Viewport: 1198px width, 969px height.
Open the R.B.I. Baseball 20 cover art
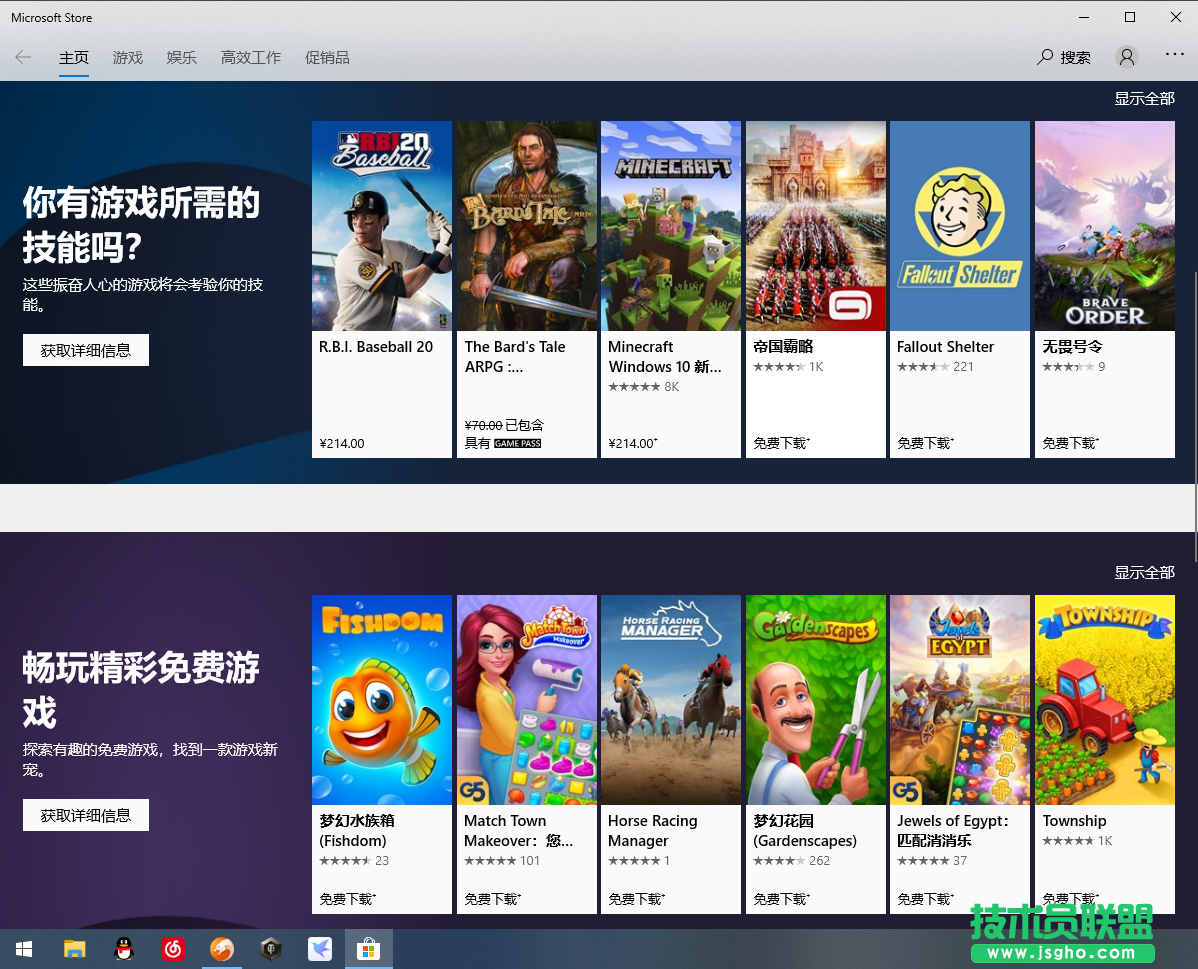[x=382, y=225]
